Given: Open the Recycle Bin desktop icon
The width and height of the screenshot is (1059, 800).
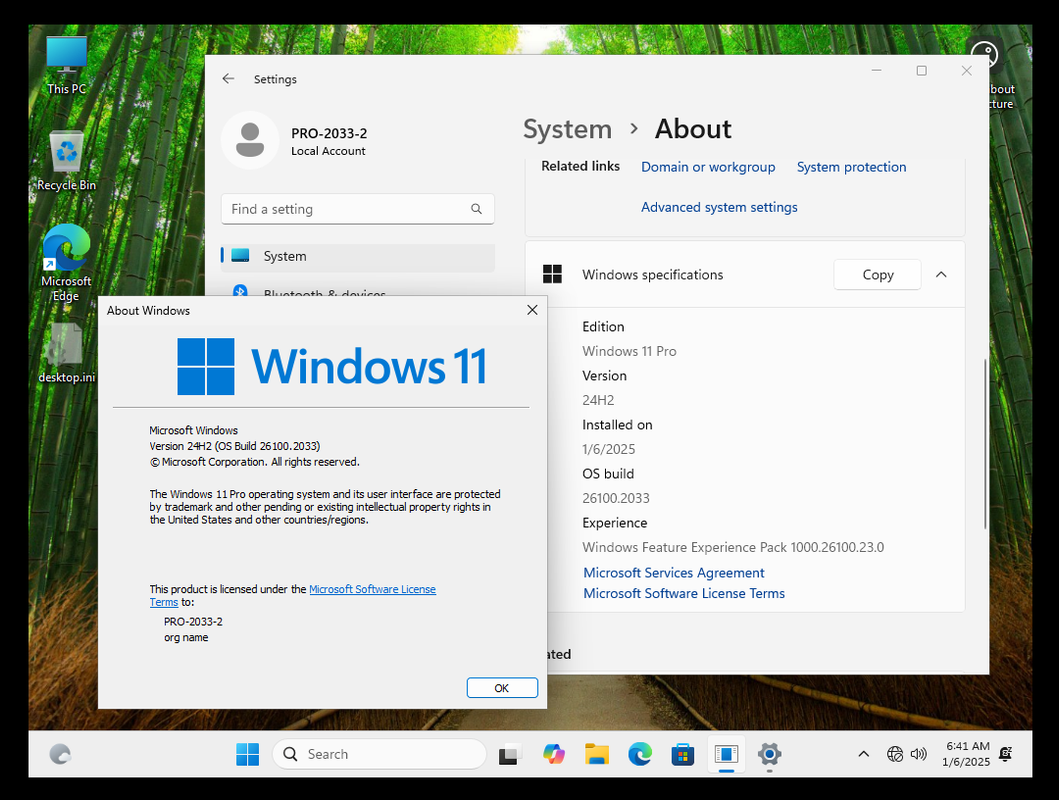Looking at the screenshot, I should pos(66,161).
